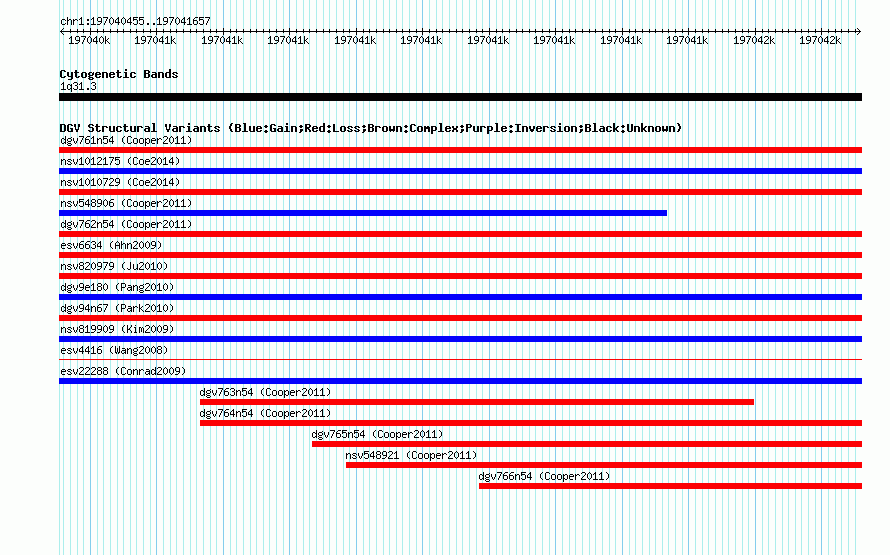Select the blue bar for dgv9e180
Screen dimensions: 890x555
coord(460,297)
